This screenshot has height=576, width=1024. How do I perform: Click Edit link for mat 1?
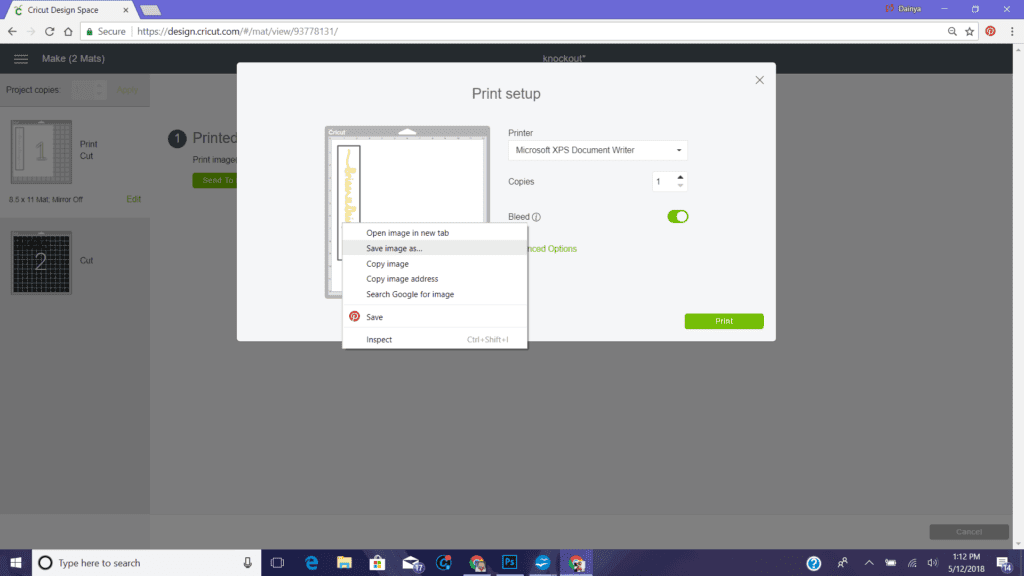(x=133, y=199)
